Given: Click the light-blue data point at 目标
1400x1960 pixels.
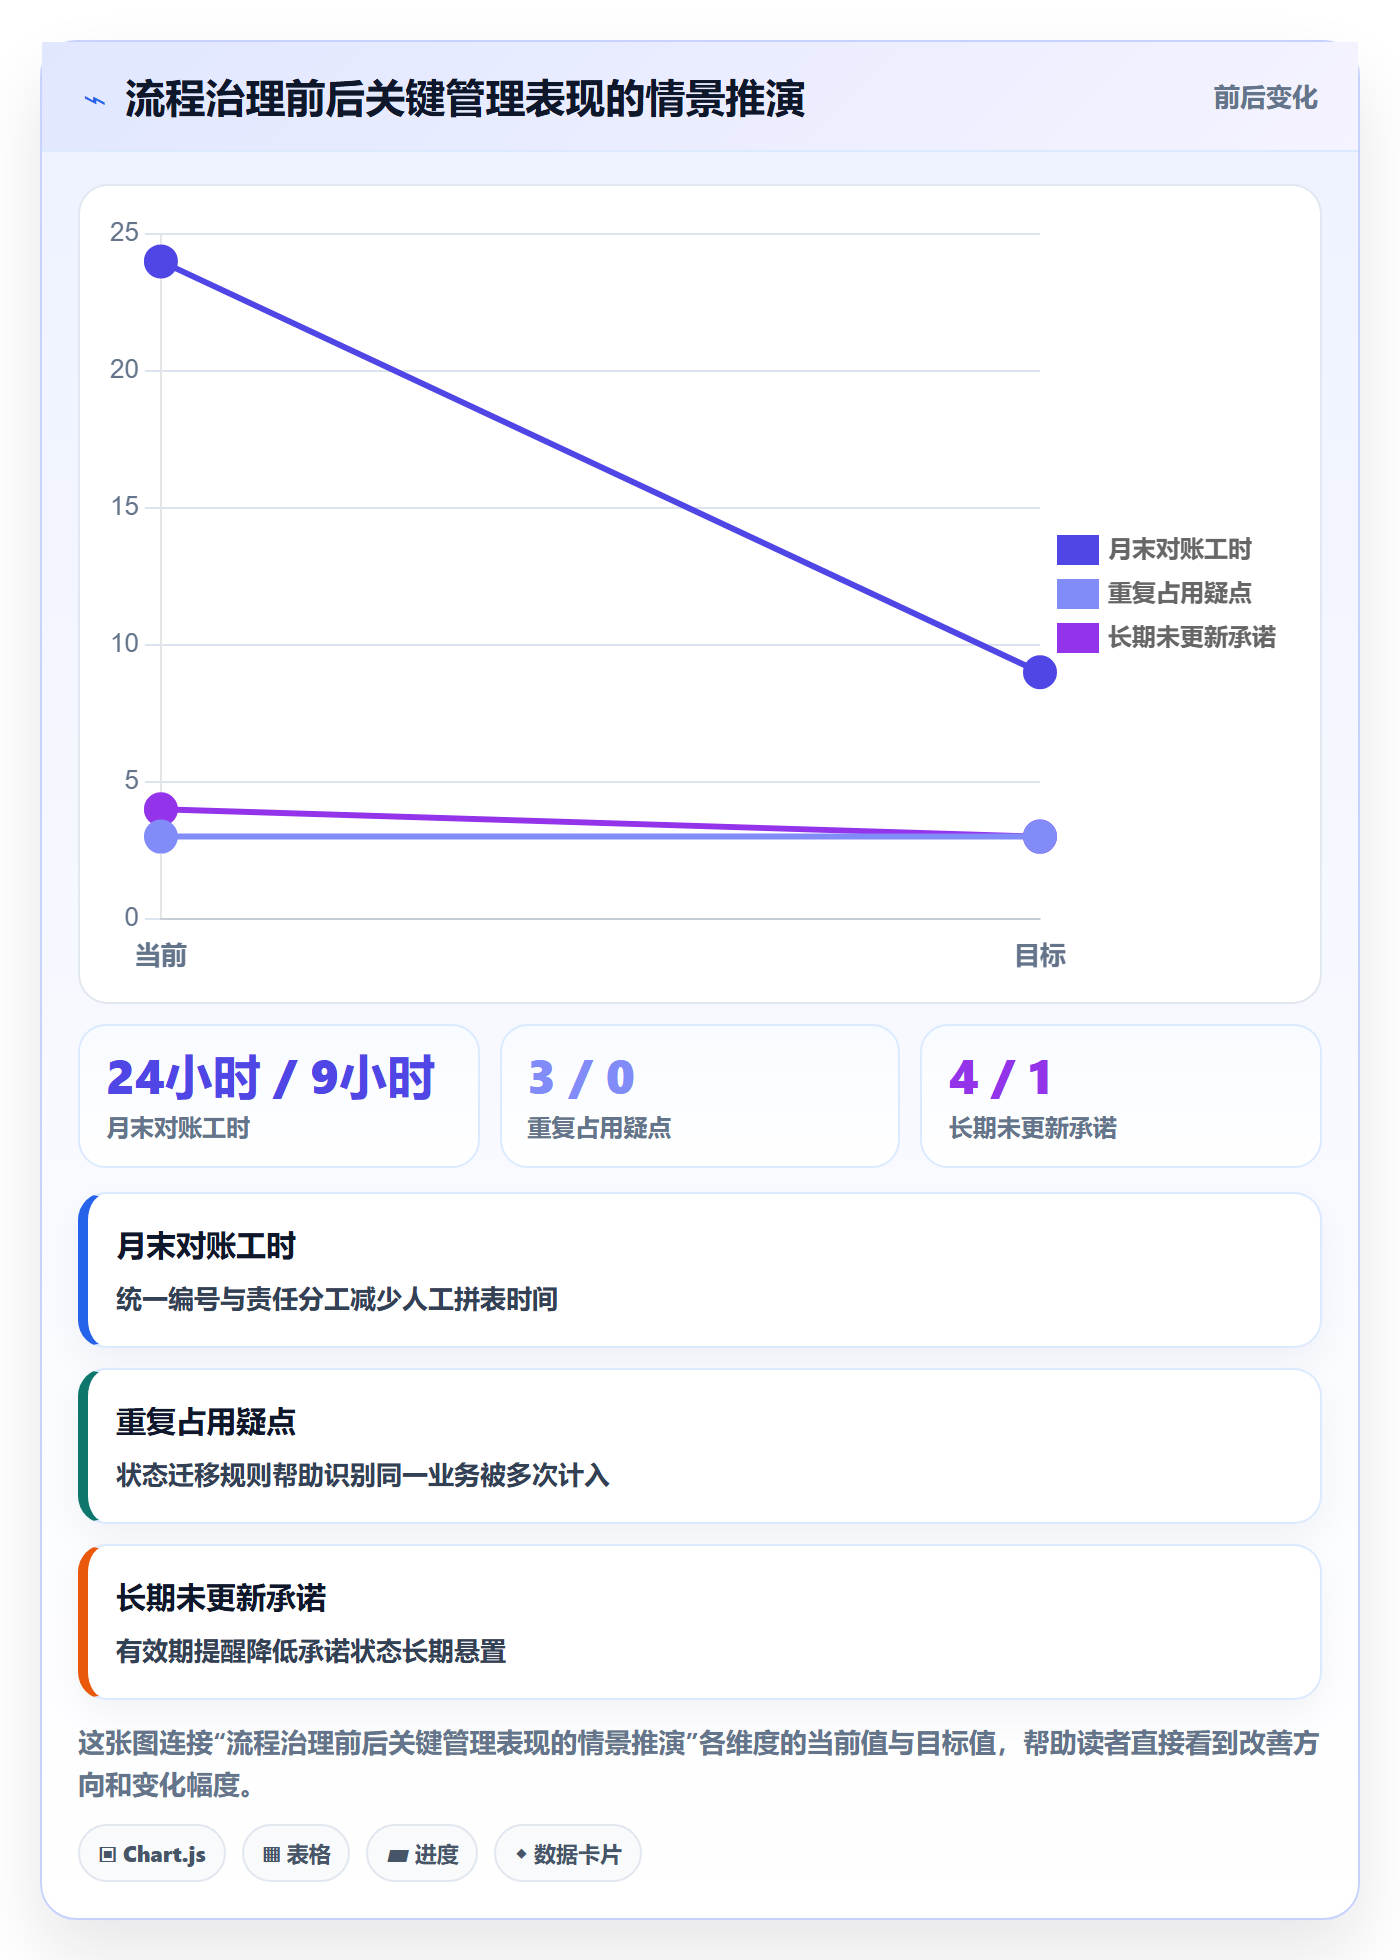Looking at the screenshot, I should click(1040, 837).
